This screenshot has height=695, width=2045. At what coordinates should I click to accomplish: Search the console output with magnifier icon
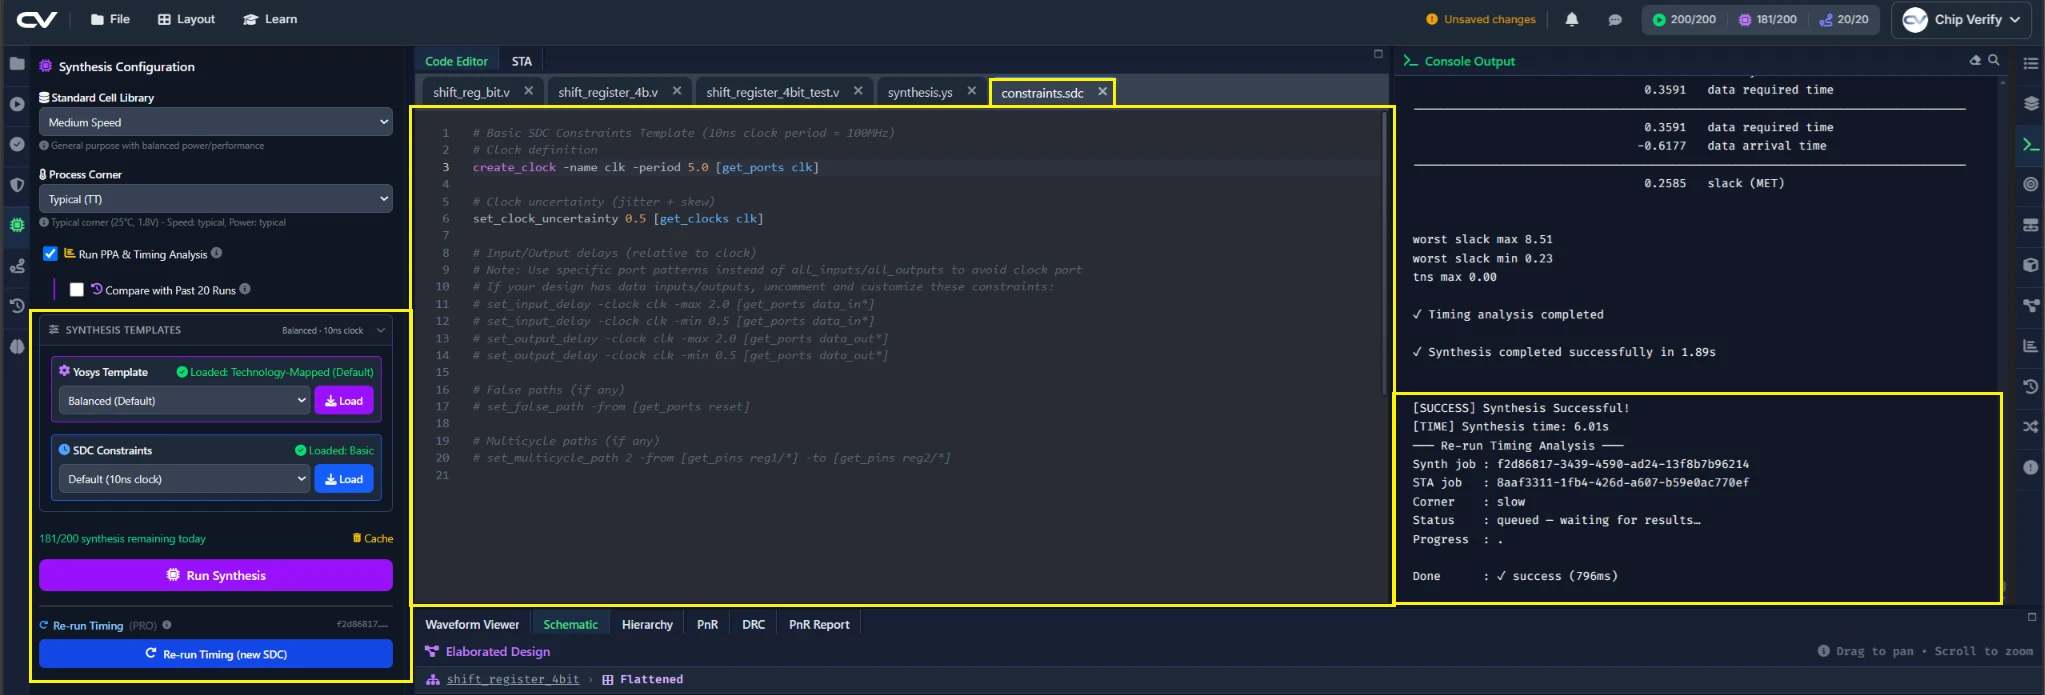(1993, 60)
